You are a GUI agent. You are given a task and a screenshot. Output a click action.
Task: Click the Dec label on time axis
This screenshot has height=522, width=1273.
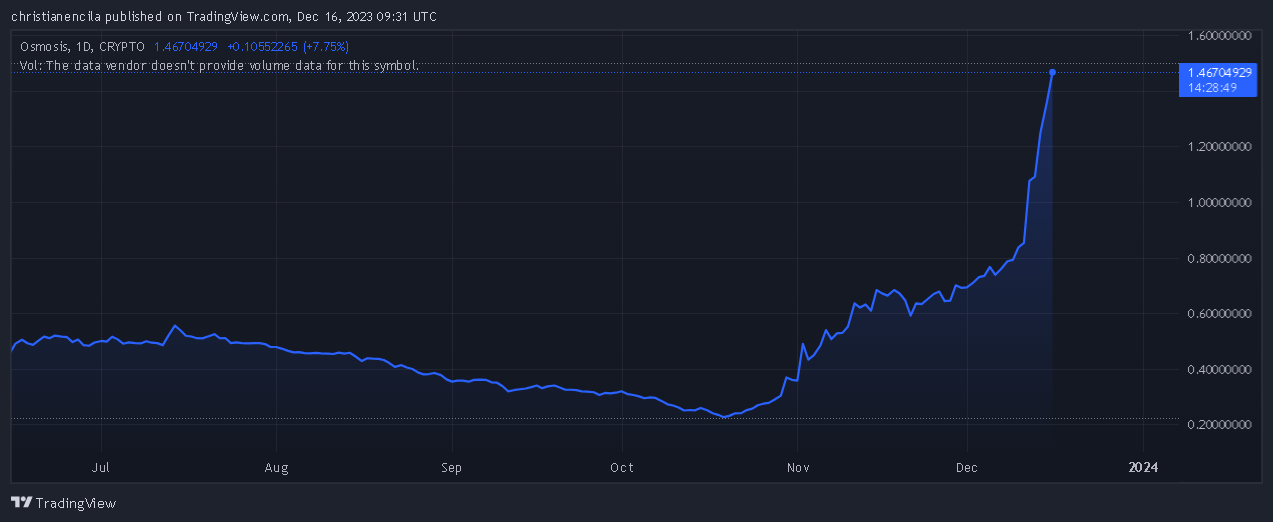(x=967, y=467)
